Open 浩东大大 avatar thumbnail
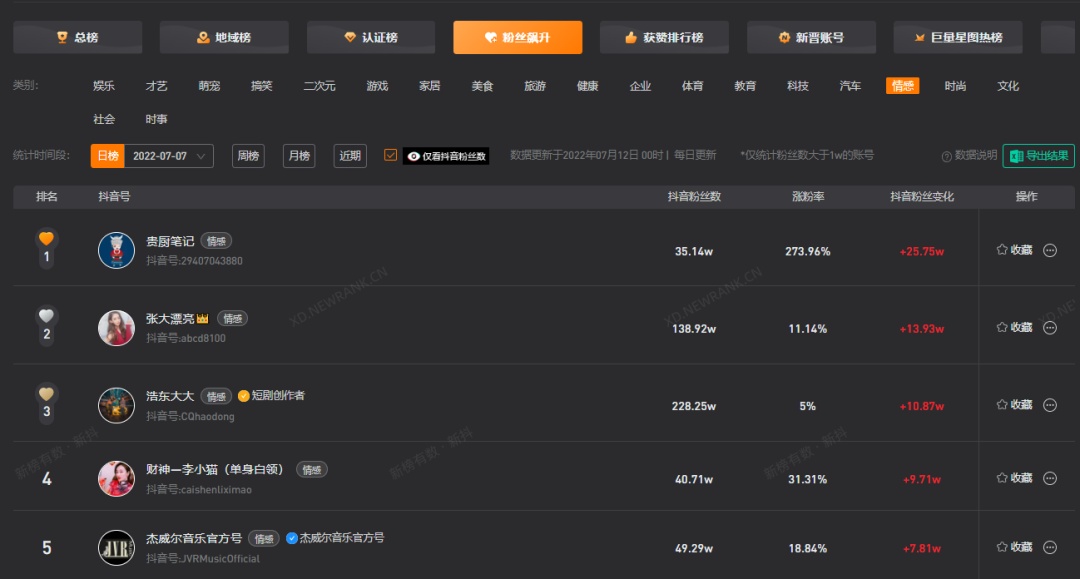The width and height of the screenshot is (1080, 579). [x=116, y=405]
